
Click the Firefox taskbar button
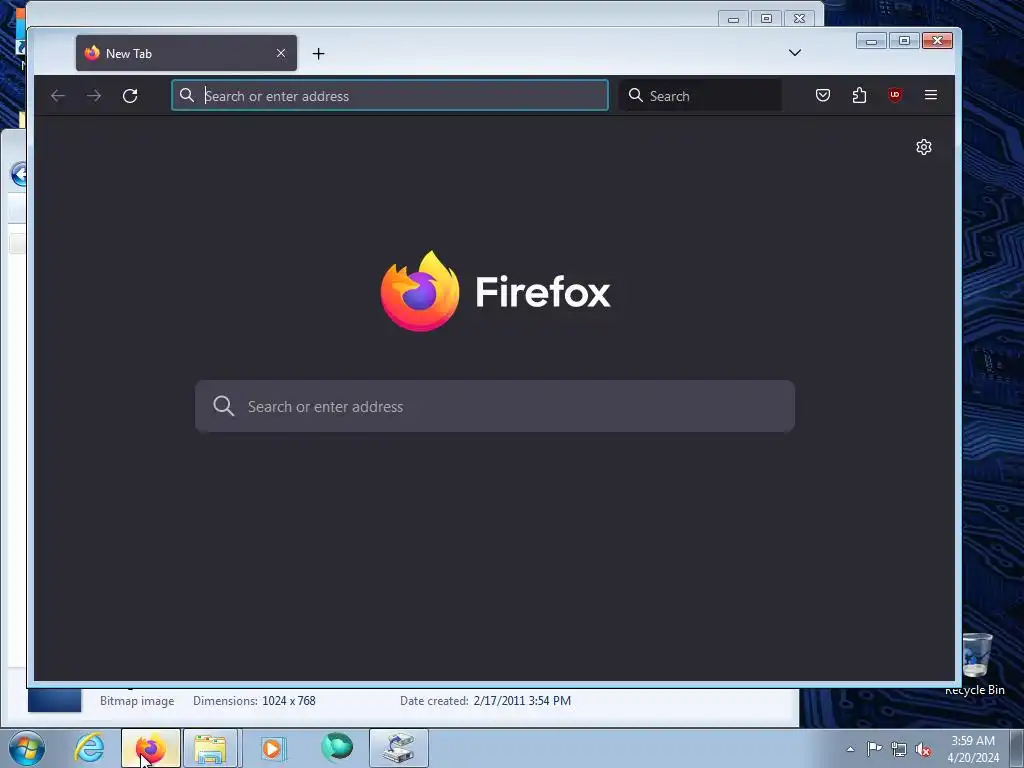151,748
